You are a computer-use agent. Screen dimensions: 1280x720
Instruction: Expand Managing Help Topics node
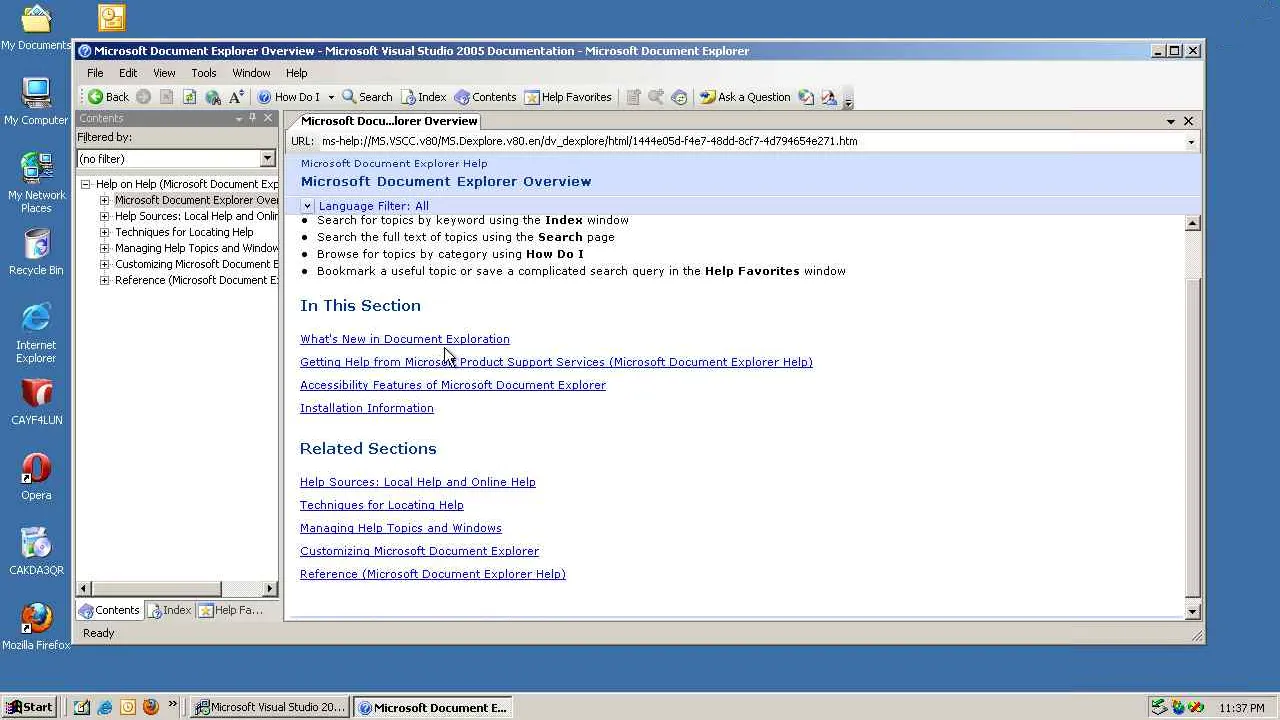point(104,248)
